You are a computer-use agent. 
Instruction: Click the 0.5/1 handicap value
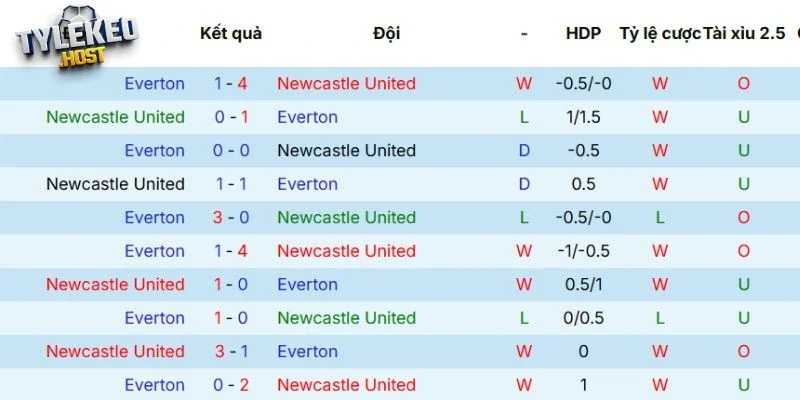(x=583, y=284)
